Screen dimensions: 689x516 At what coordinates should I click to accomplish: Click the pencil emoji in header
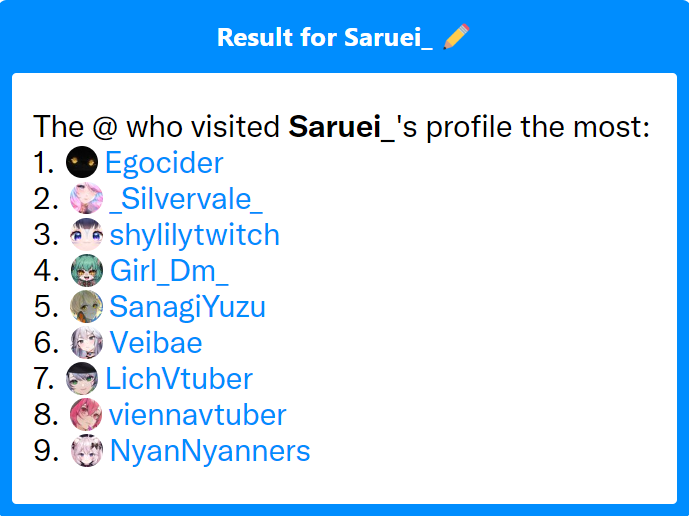456,37
